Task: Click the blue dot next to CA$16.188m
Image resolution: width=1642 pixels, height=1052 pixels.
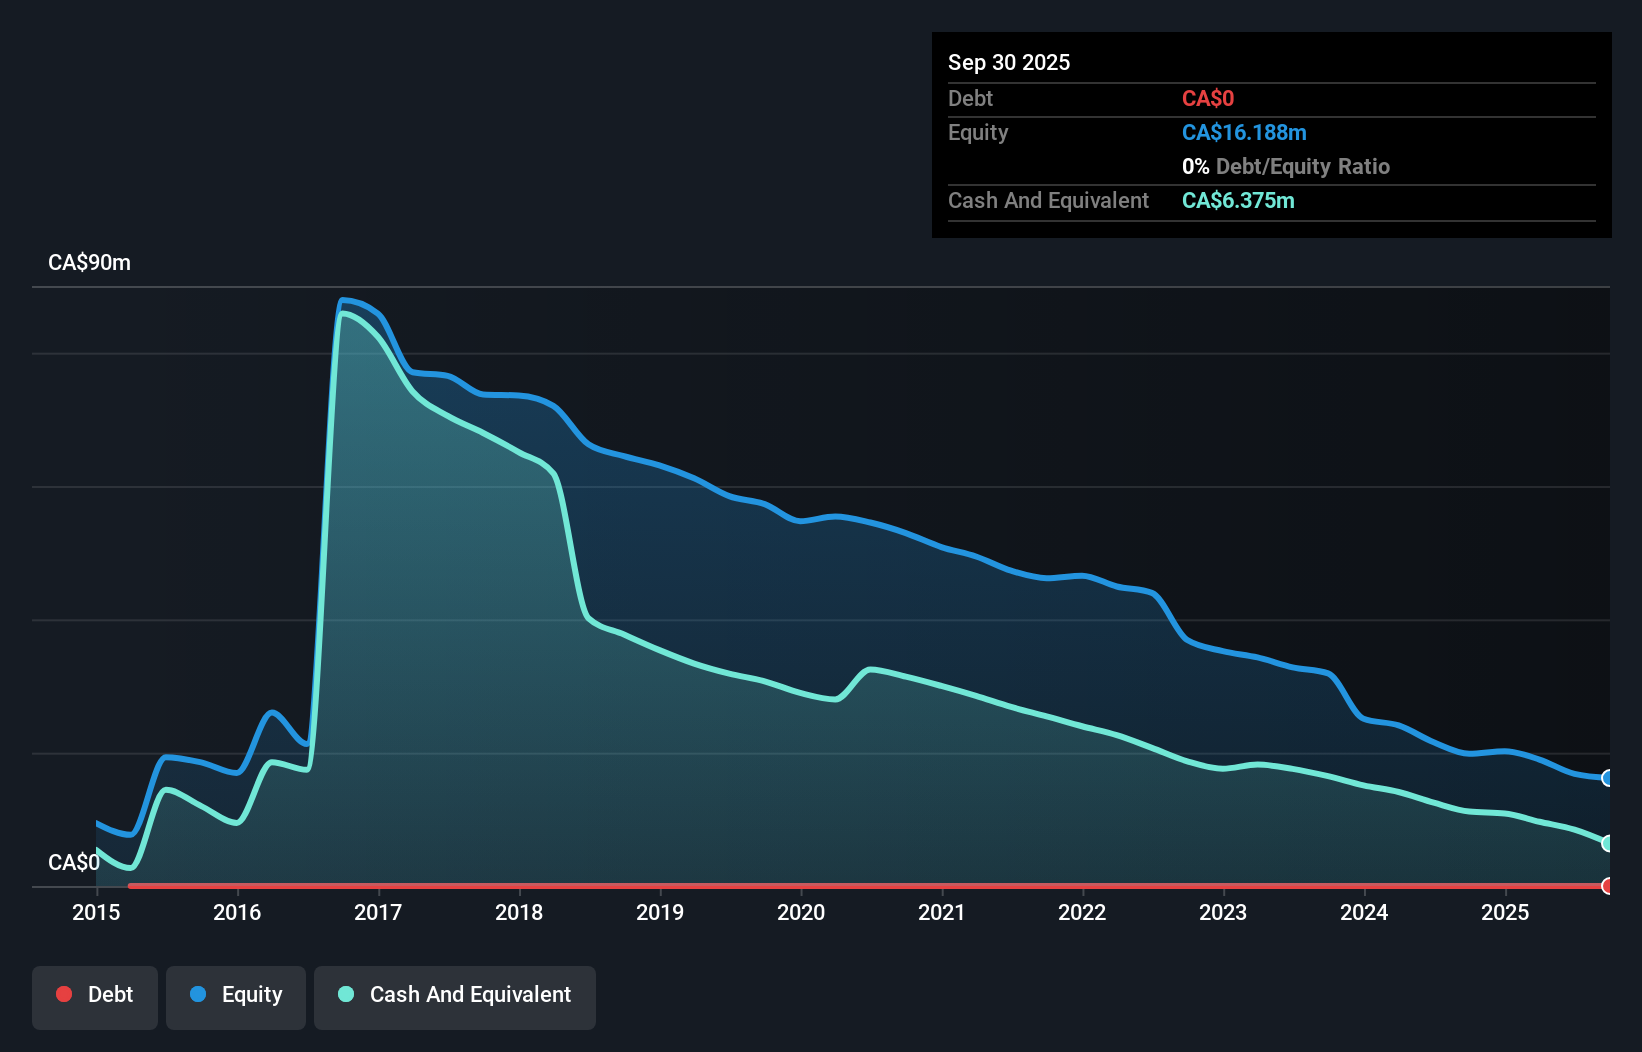Action: coord(1243,132)
